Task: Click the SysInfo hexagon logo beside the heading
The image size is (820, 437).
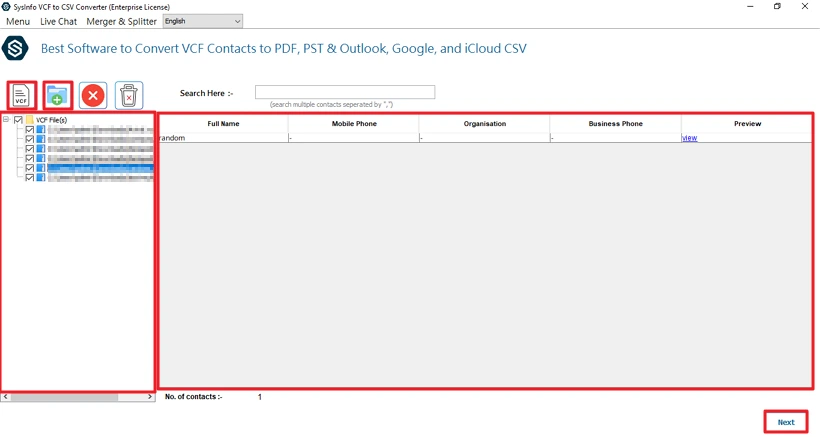Action: click(15, 49)
